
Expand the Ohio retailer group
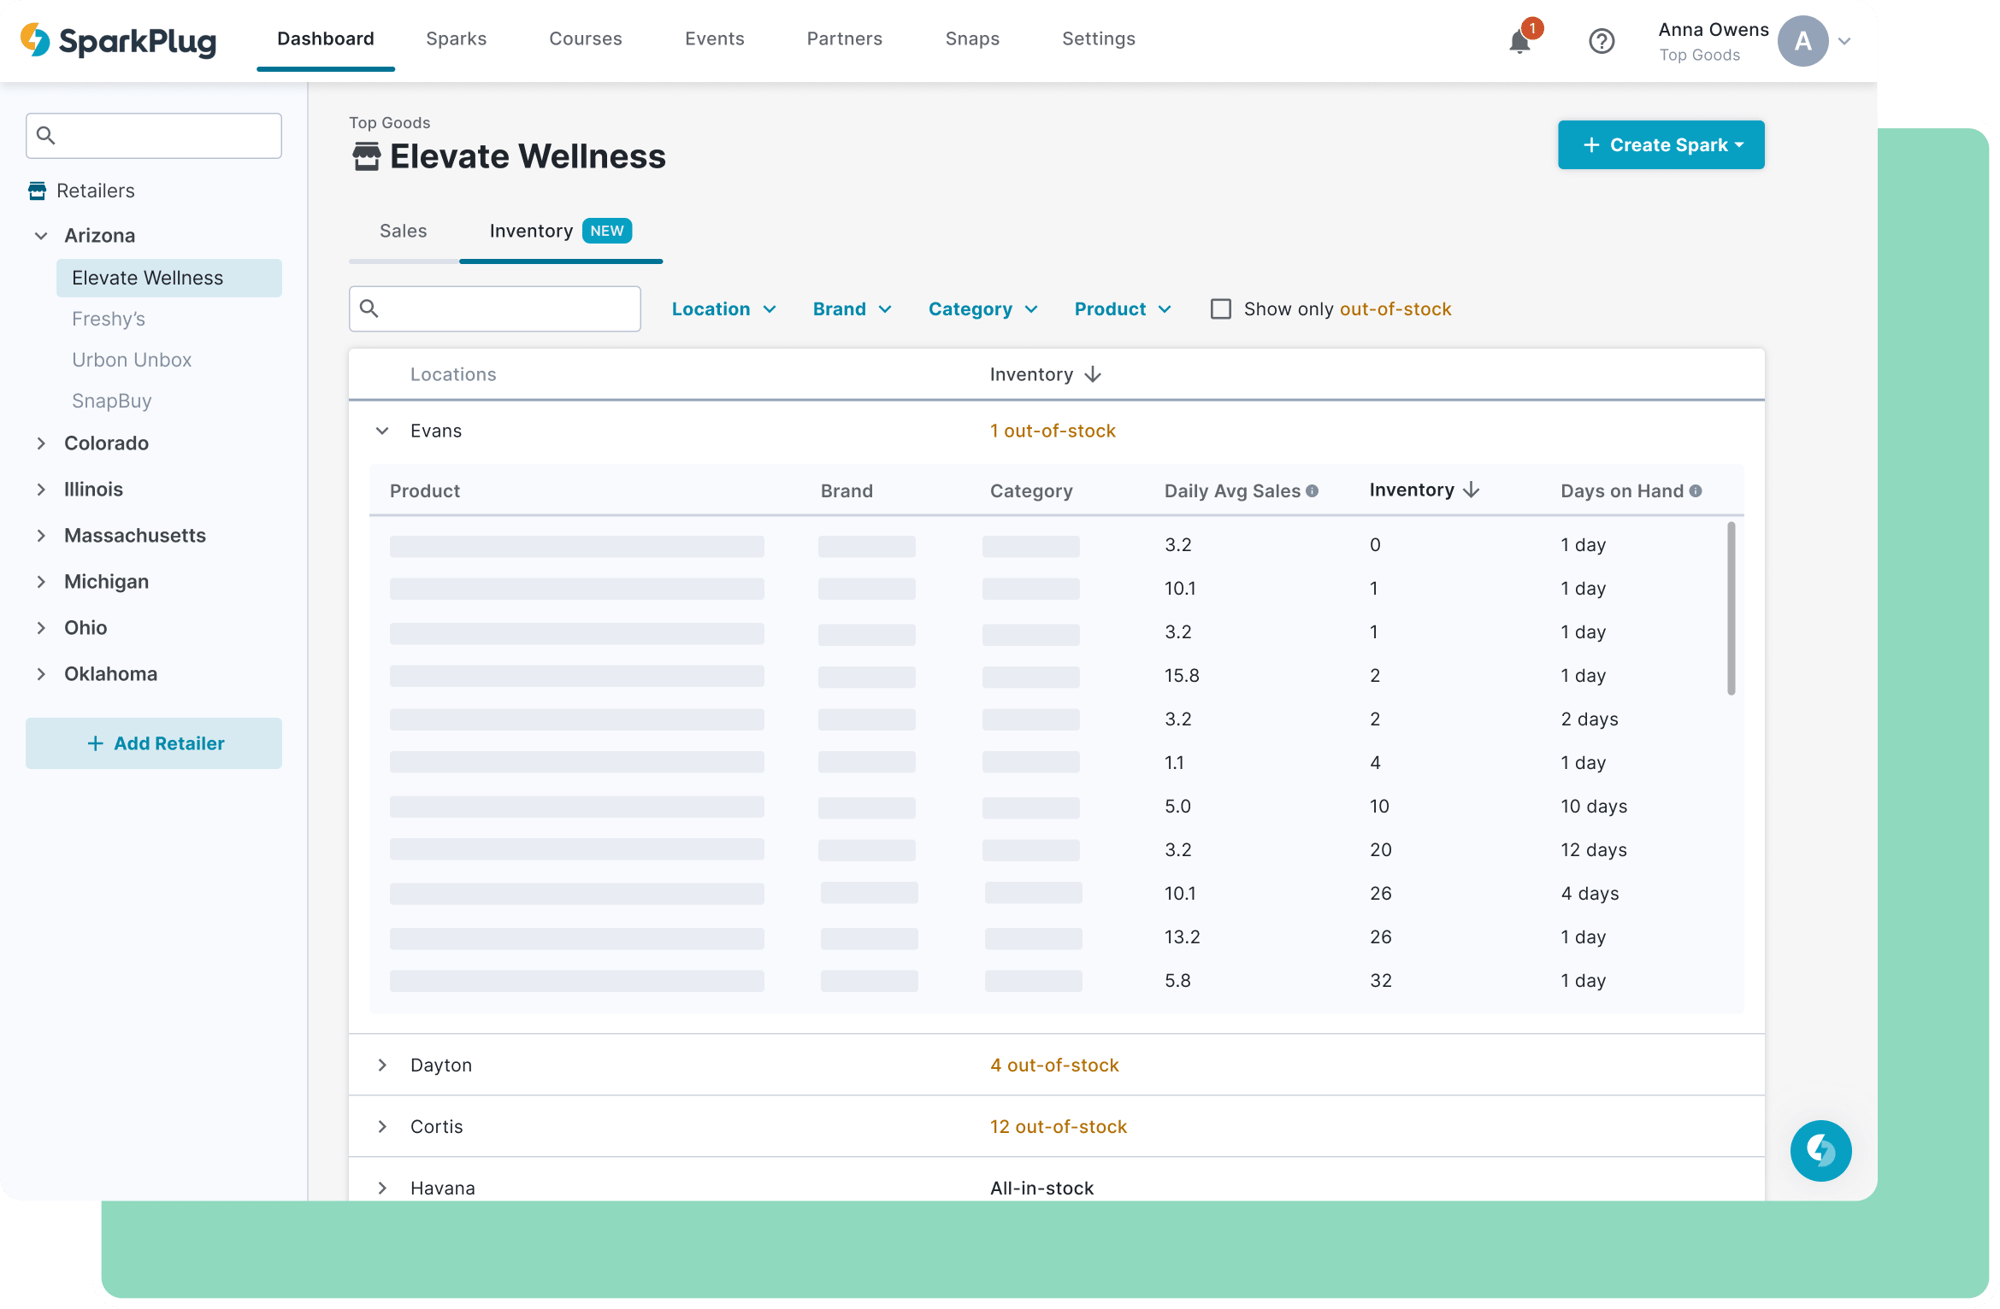tap(41, 627)
